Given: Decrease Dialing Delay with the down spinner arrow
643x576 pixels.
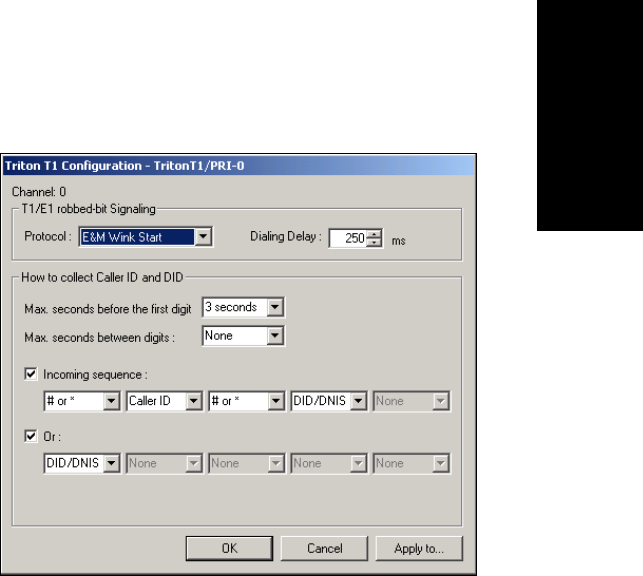Looking at the screenshot, I should coord(374,242).
